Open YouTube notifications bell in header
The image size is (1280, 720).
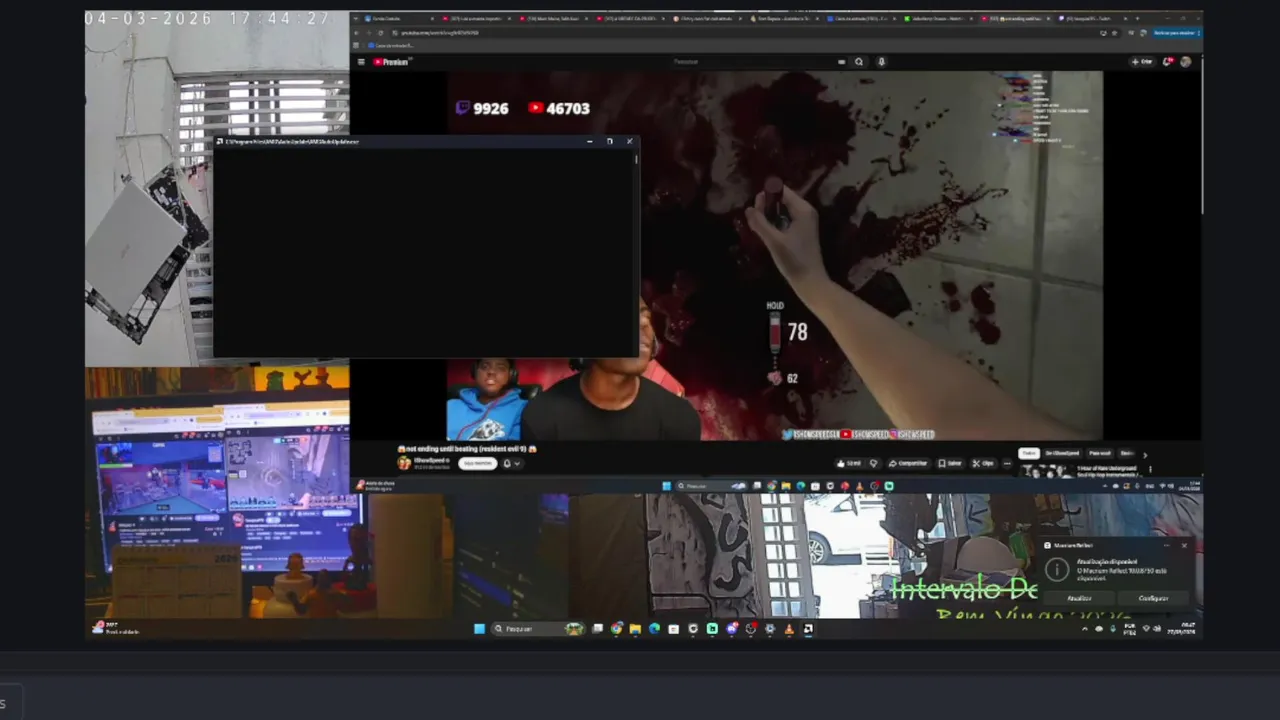1168,61
